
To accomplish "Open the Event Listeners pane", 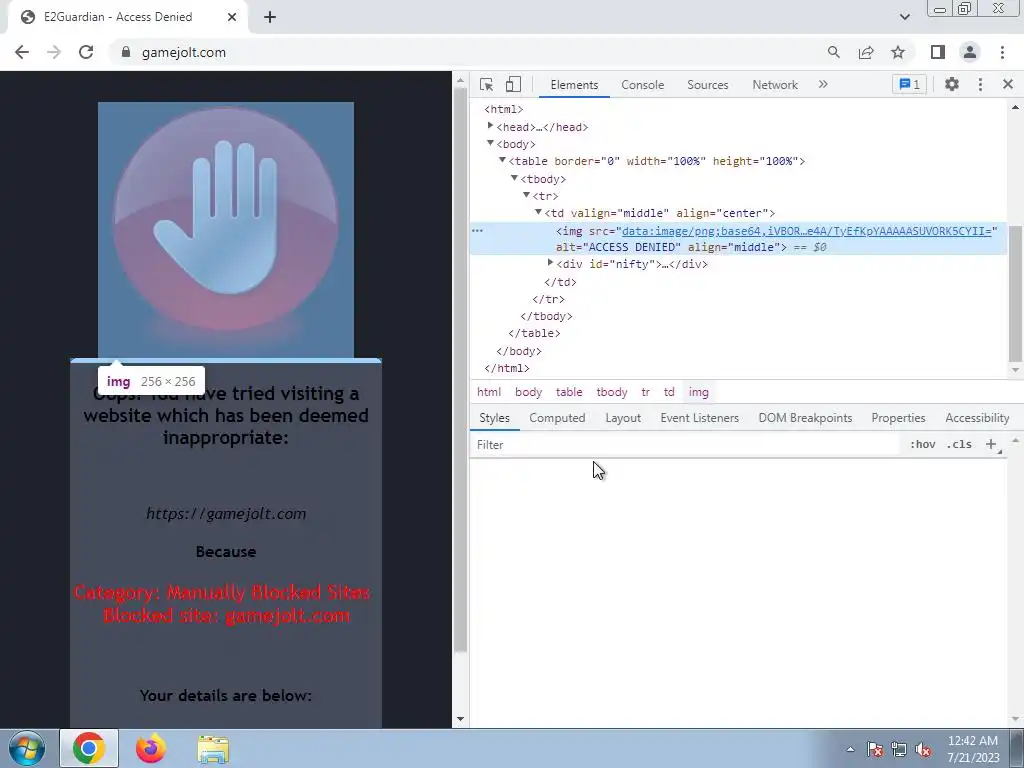I will (x=699, y=418).
